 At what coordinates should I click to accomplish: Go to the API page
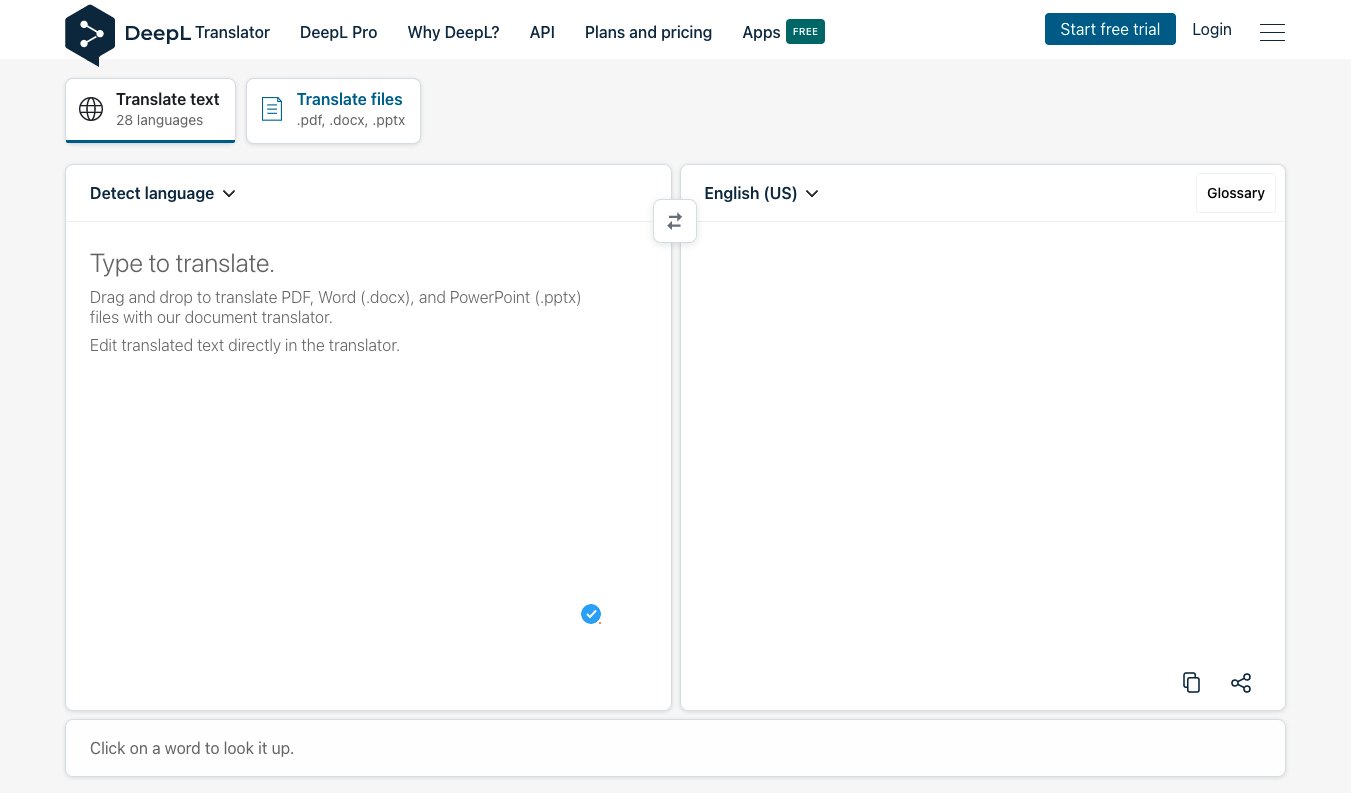click(x=542, y=32)
